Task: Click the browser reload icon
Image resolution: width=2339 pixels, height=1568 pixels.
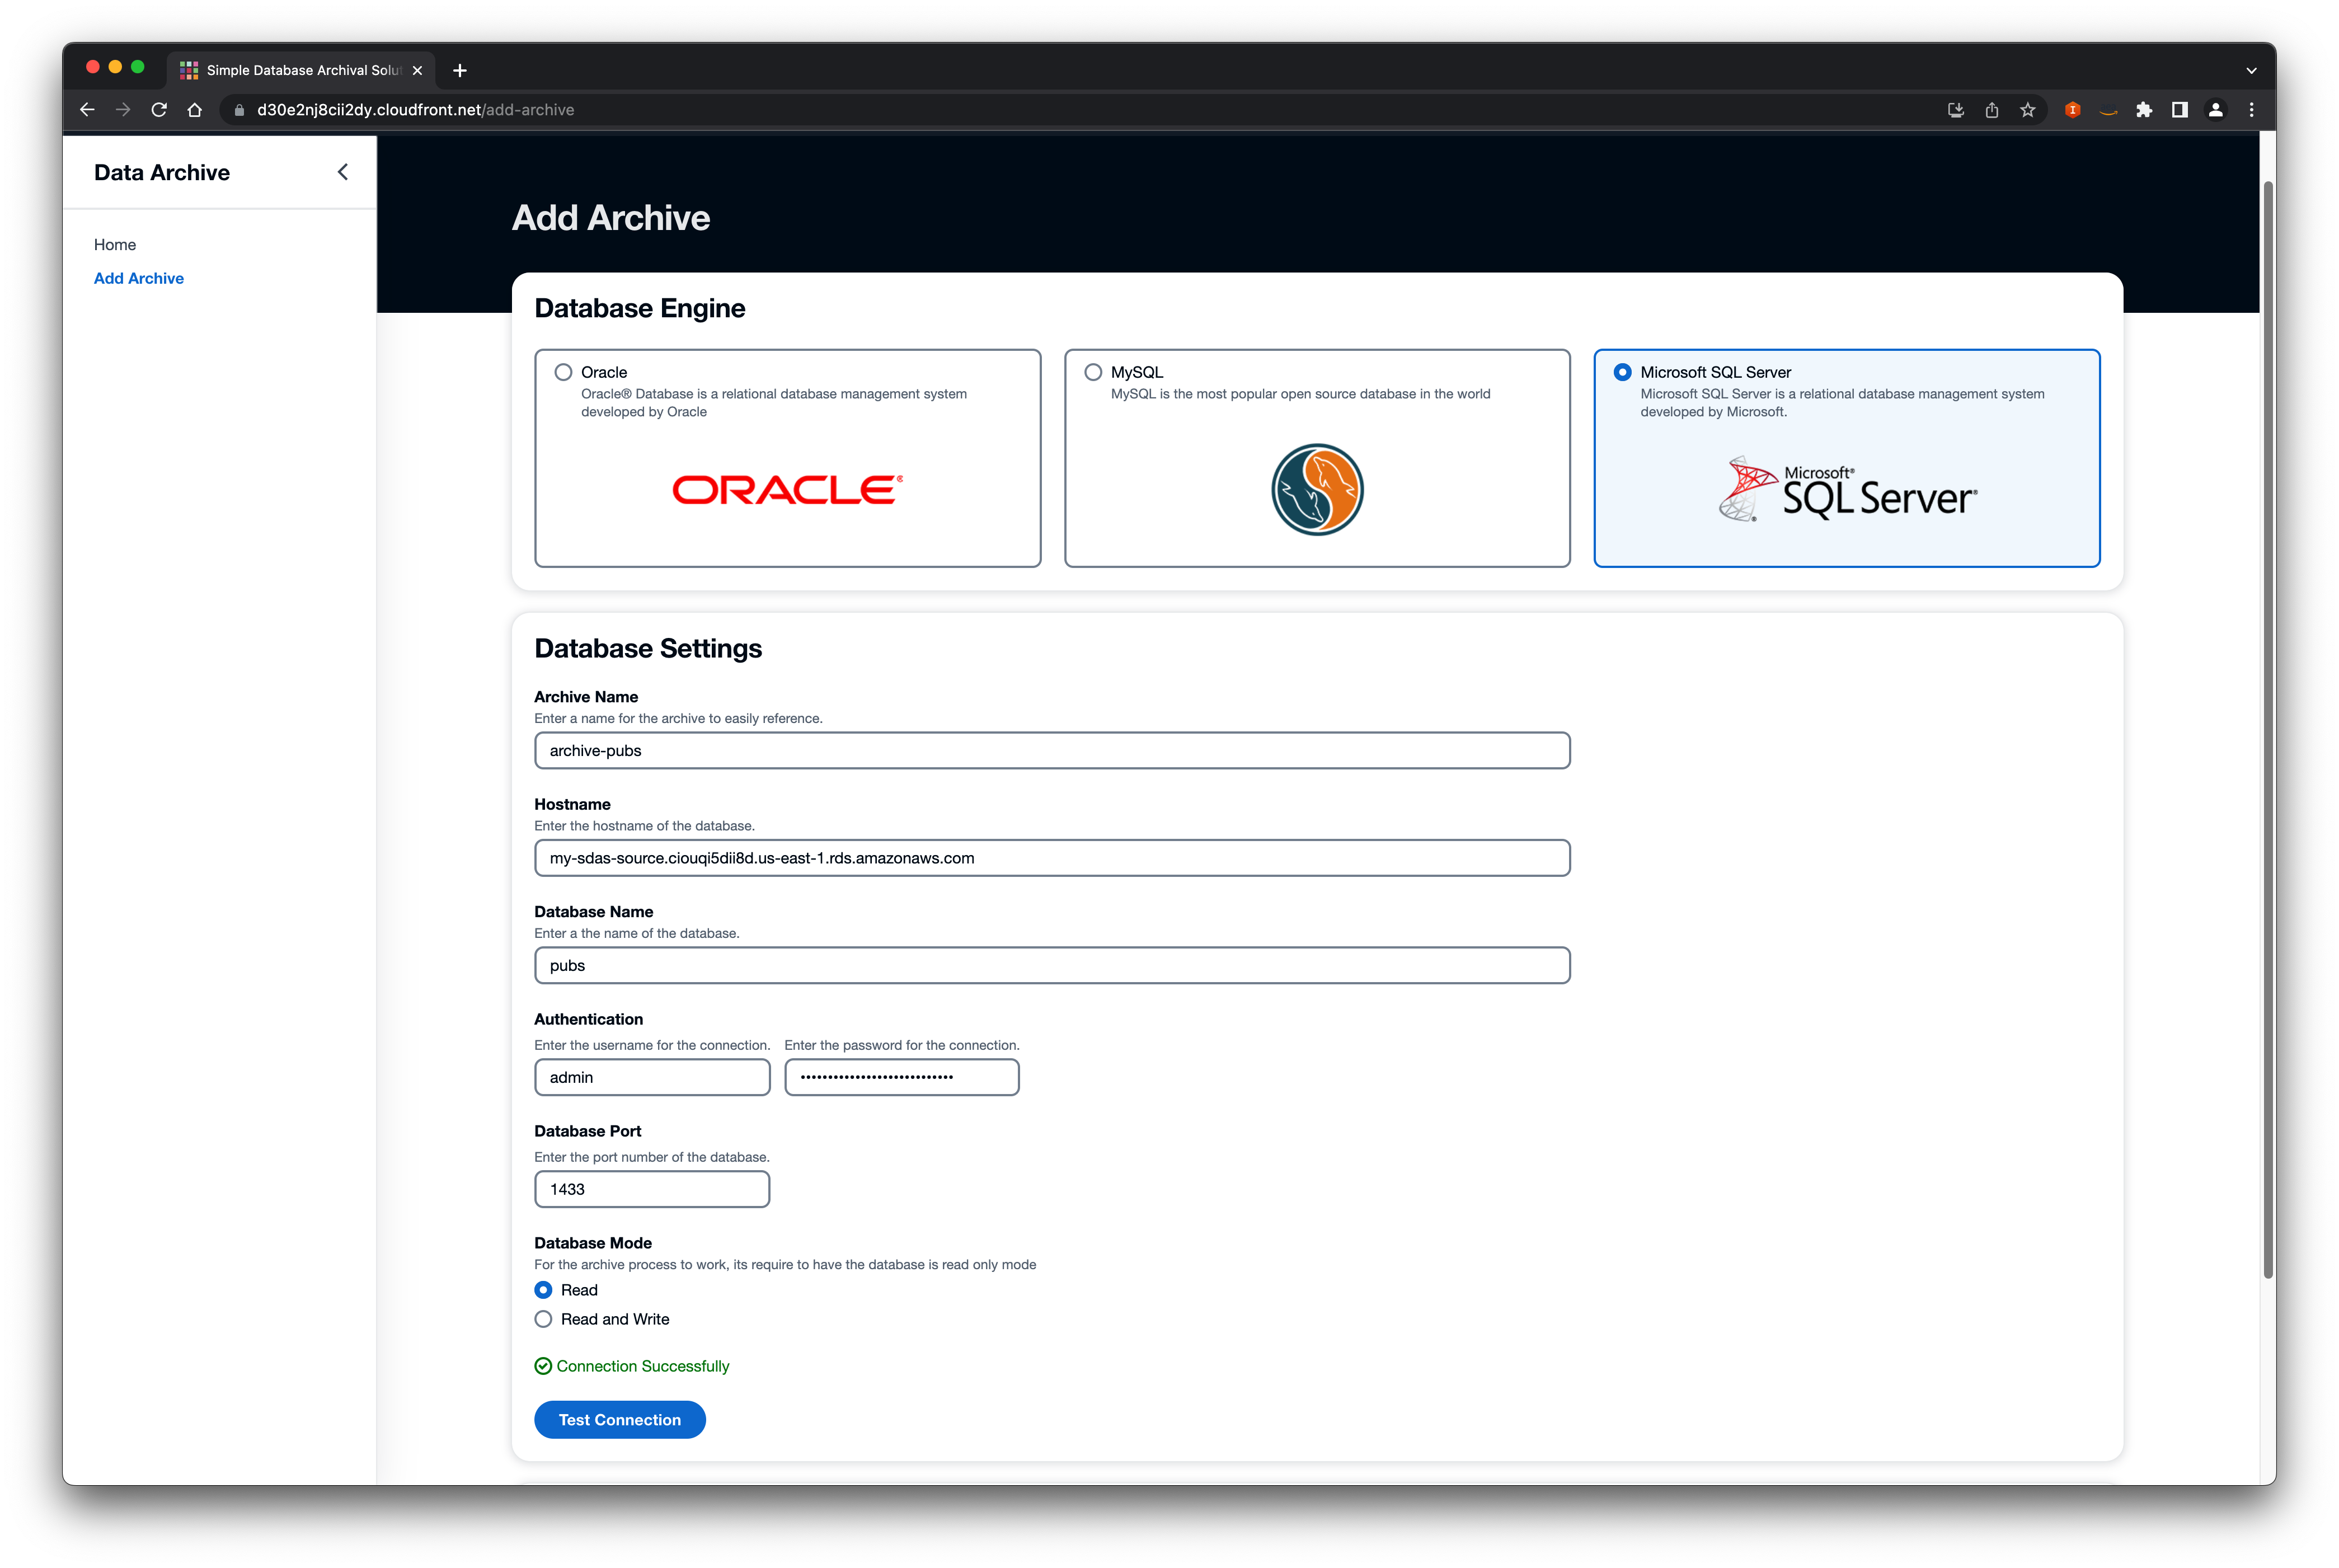Action: pyautogui.click(x=159, y=110)
